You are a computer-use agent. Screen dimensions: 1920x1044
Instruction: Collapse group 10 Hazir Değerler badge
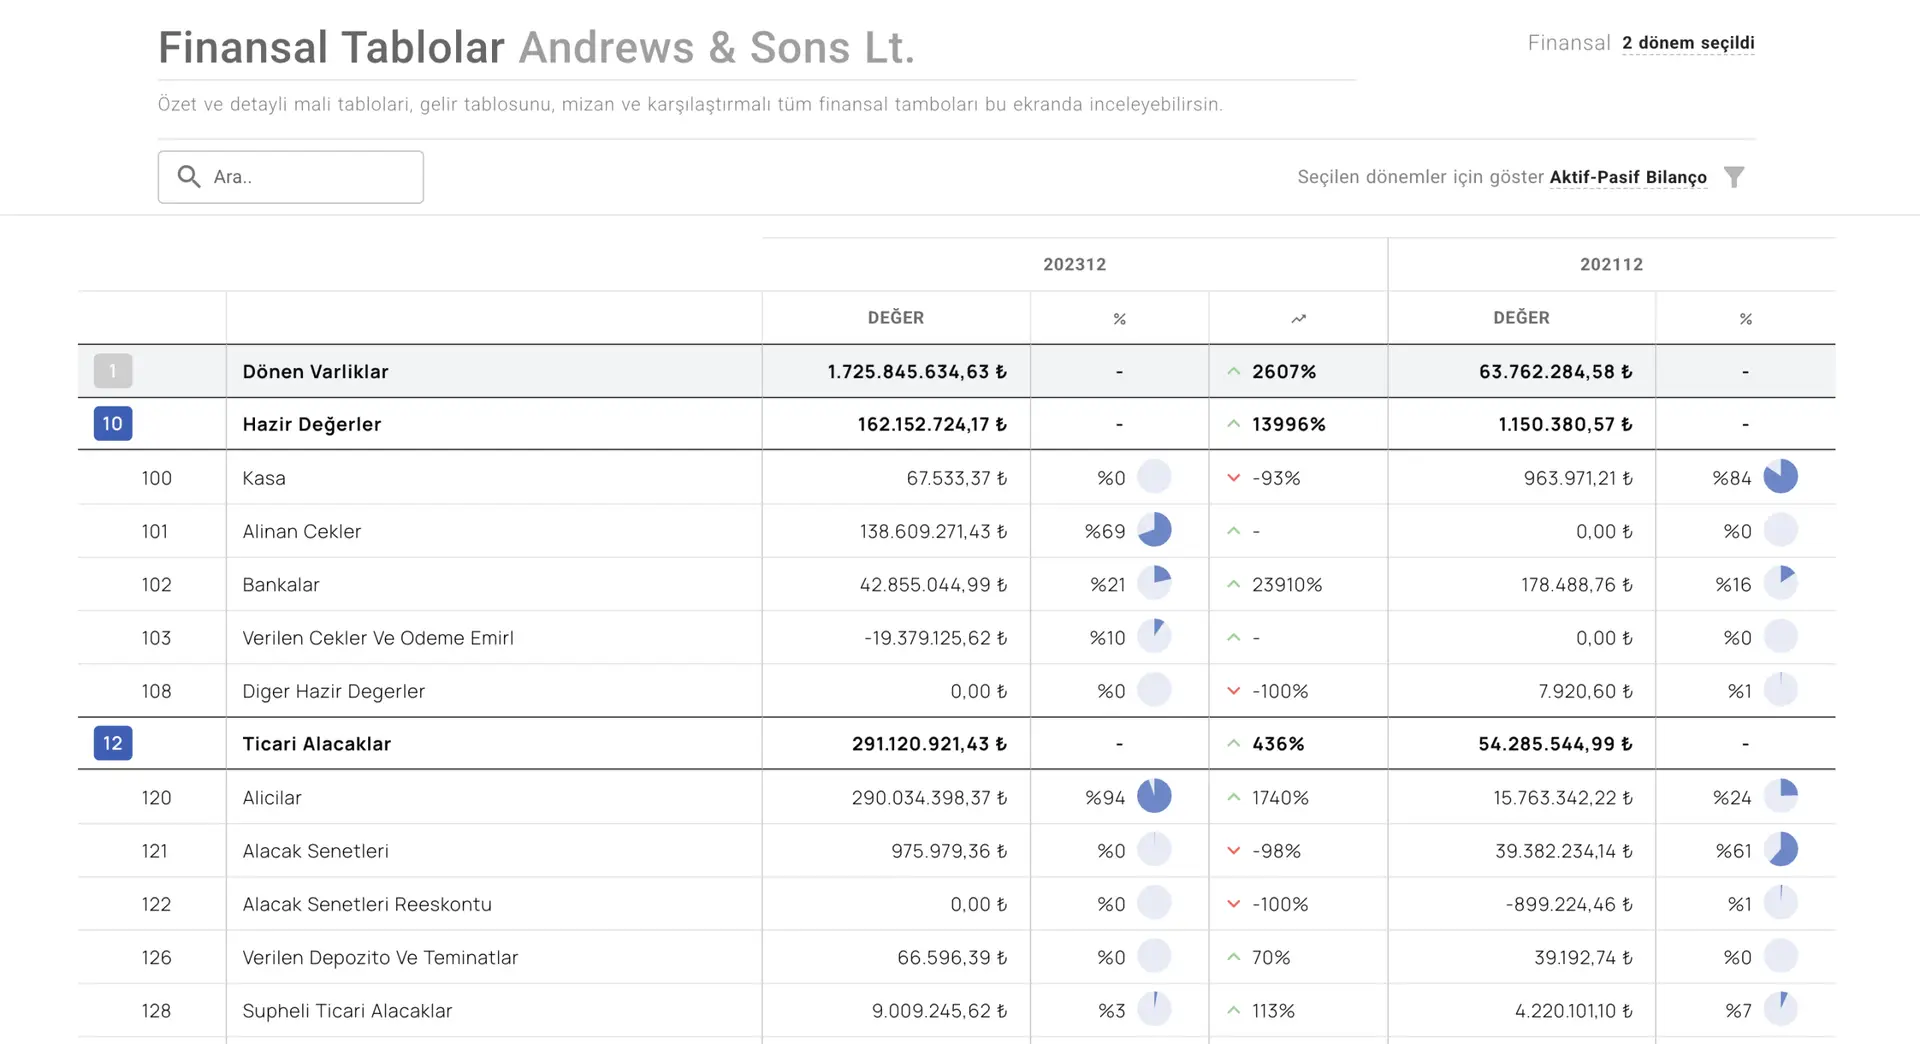click(x=113, y=424)
